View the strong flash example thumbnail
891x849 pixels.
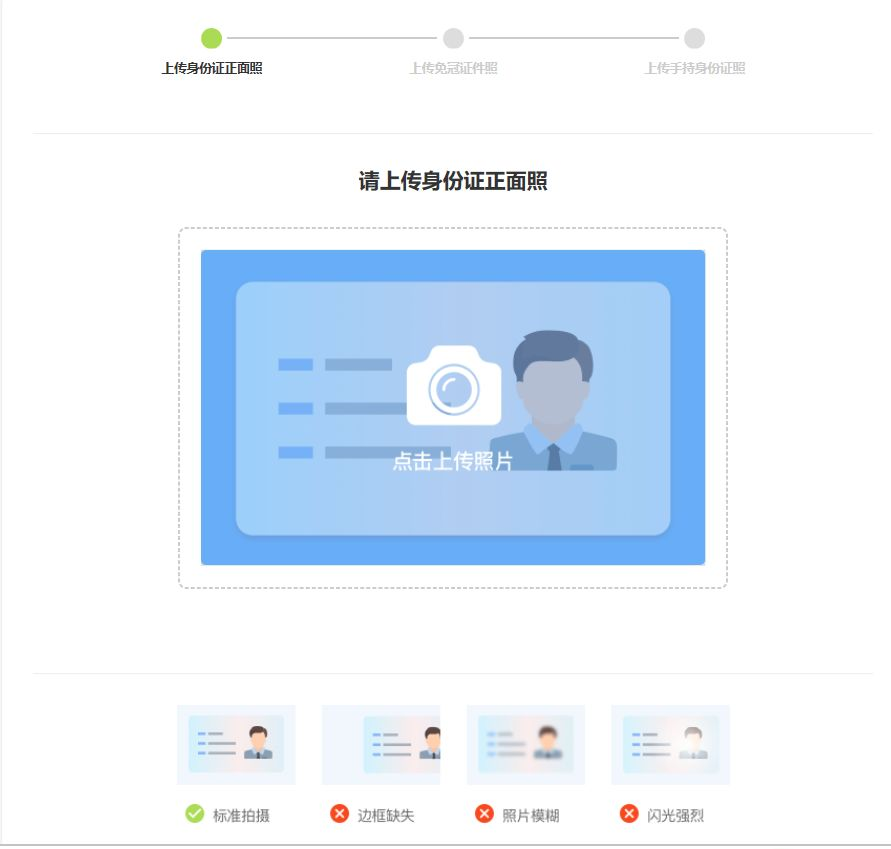pos(670,745)
